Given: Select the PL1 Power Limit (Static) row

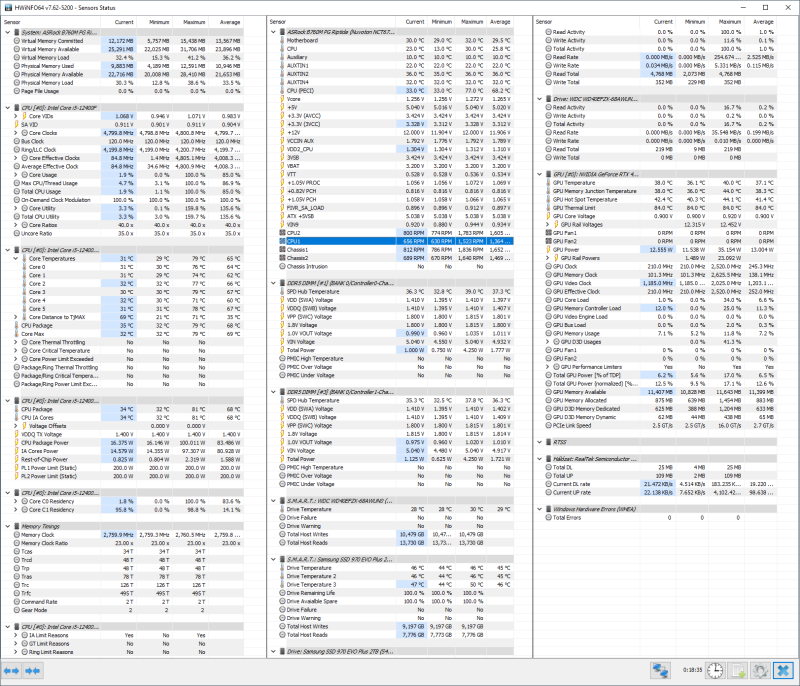Looking at the screenshot, I should 127,468.
